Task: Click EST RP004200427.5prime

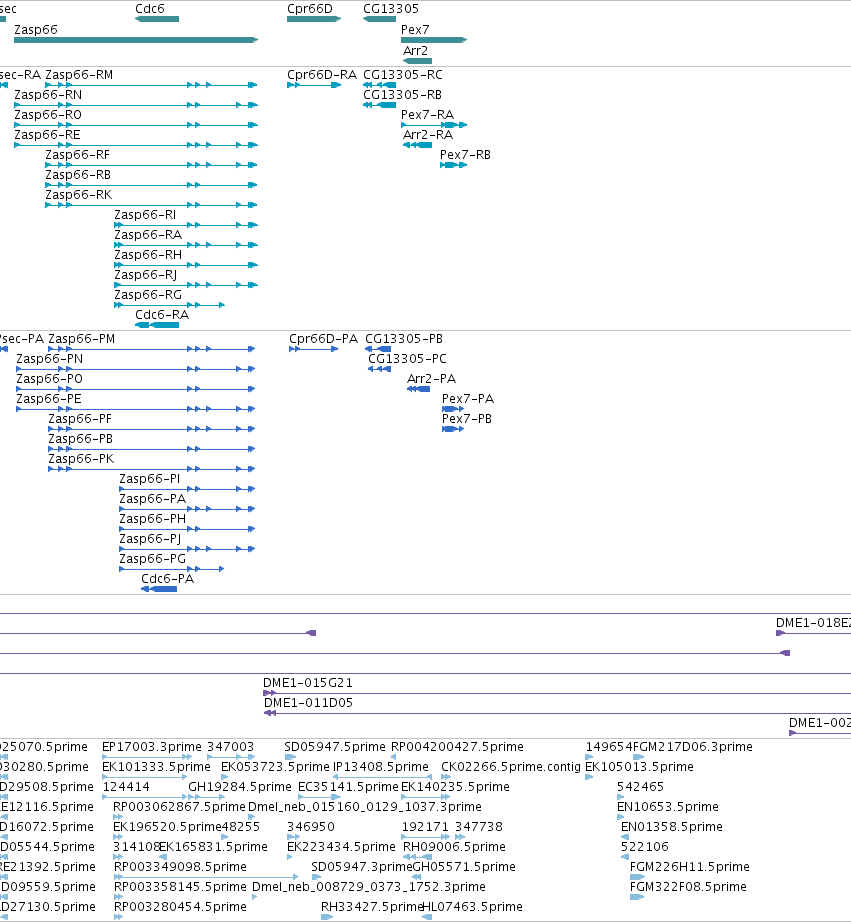Action: coord(393,757)
